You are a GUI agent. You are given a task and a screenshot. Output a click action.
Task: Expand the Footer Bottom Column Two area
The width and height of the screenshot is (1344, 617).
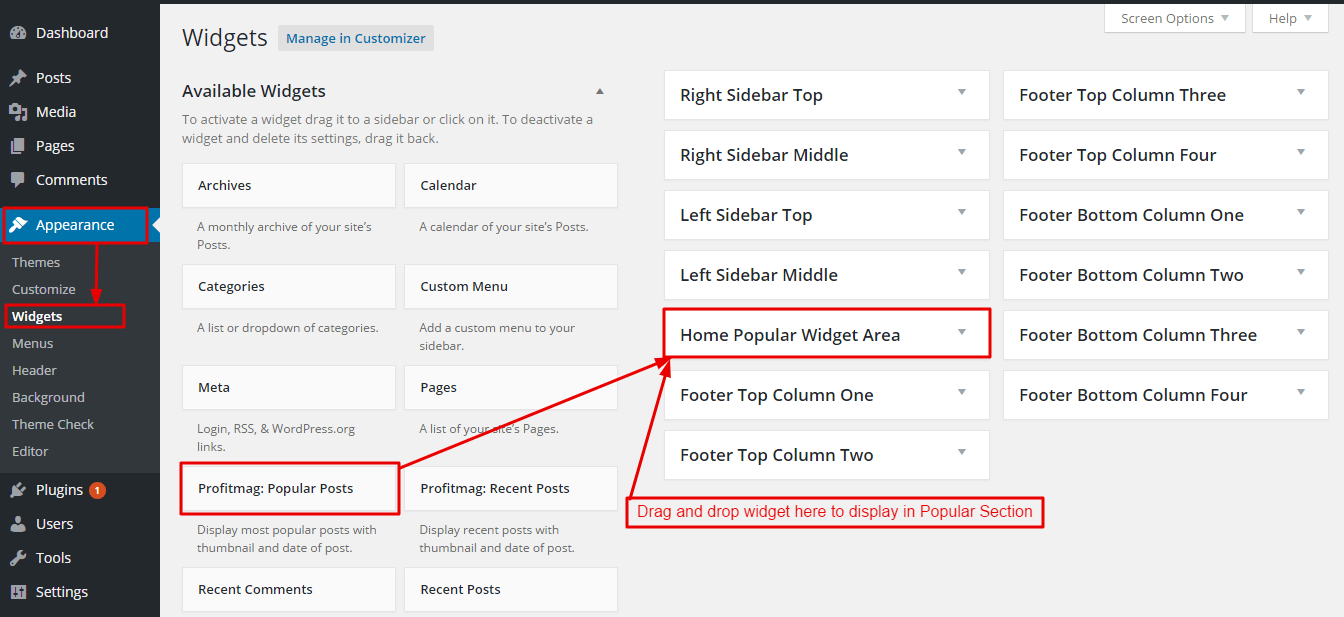pos(1301,272)
